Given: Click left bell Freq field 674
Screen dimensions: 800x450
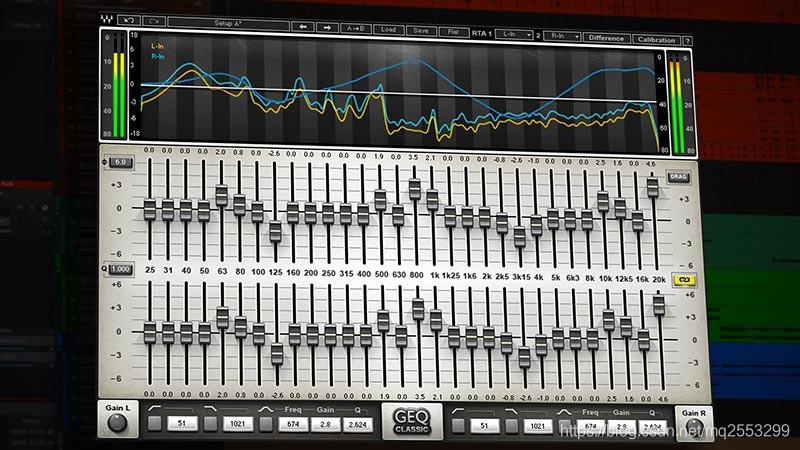Looking at the screenshot, I should point(293,424).
